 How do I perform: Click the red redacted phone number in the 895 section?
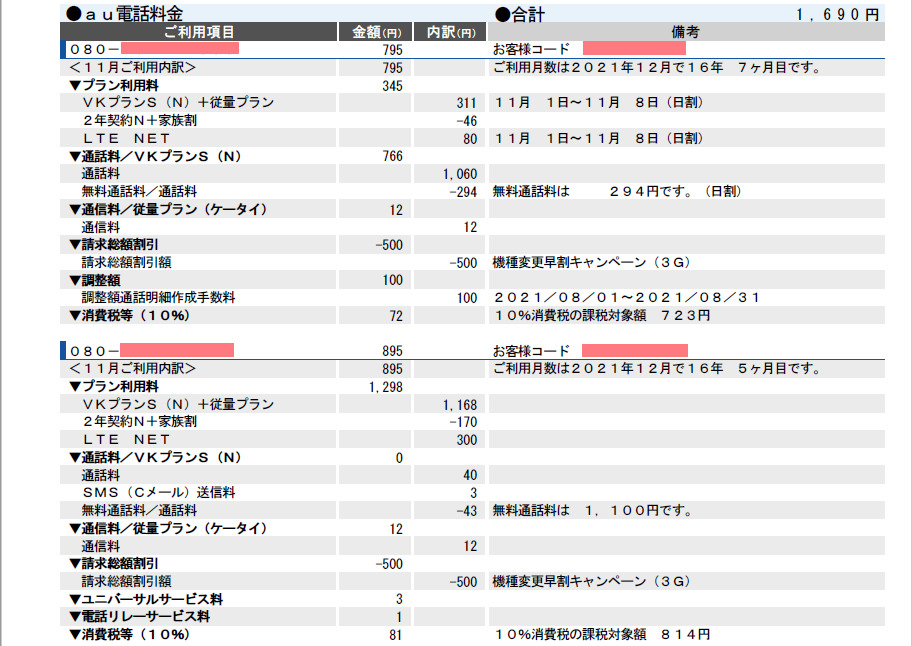pyautogui.click(x=177, y=350)
